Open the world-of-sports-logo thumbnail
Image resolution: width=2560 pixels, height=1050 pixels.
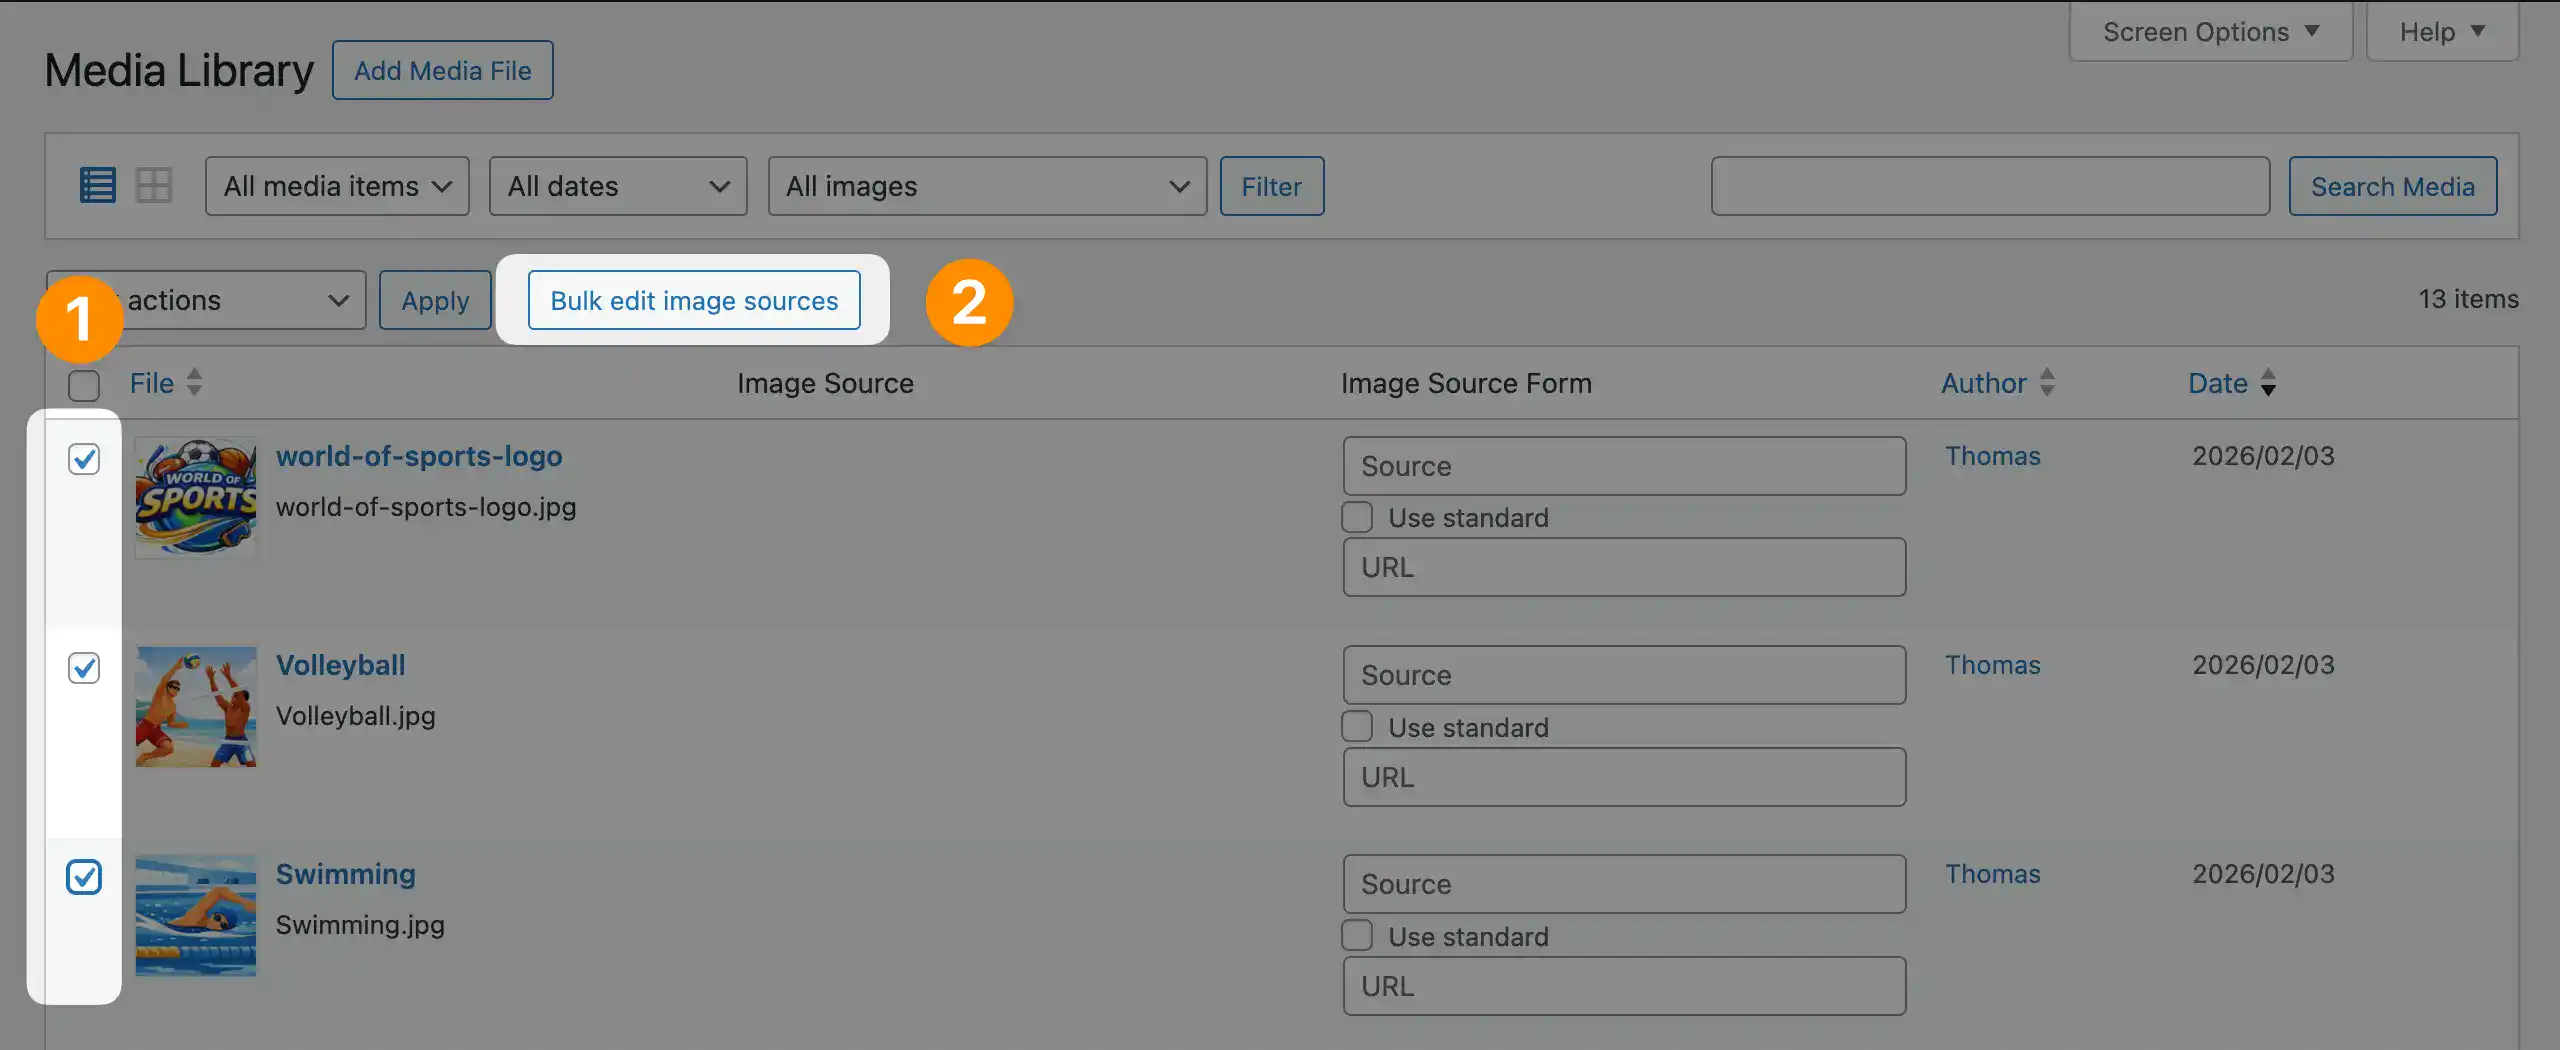click(196, 498)
